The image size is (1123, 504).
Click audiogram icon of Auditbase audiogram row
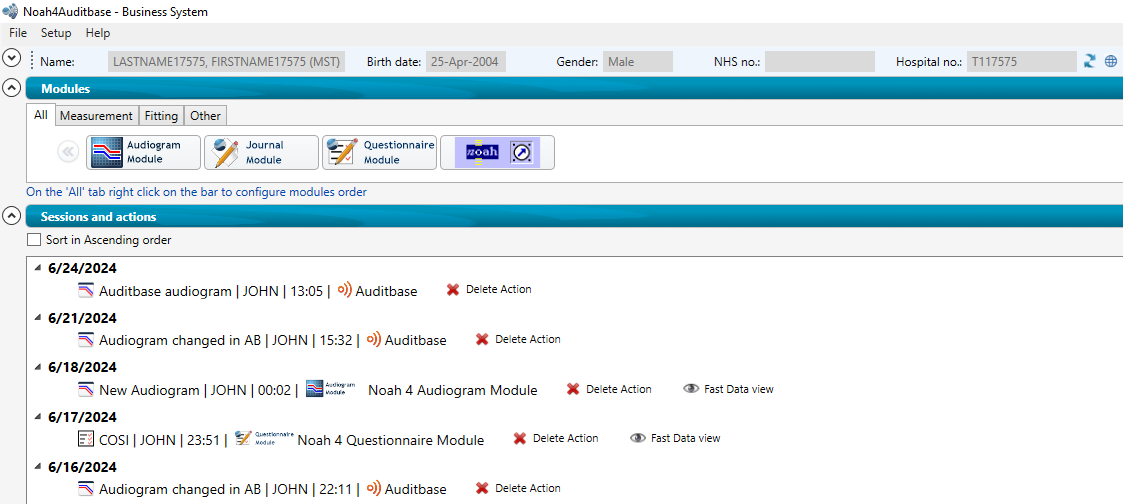(x=86, y=291)
